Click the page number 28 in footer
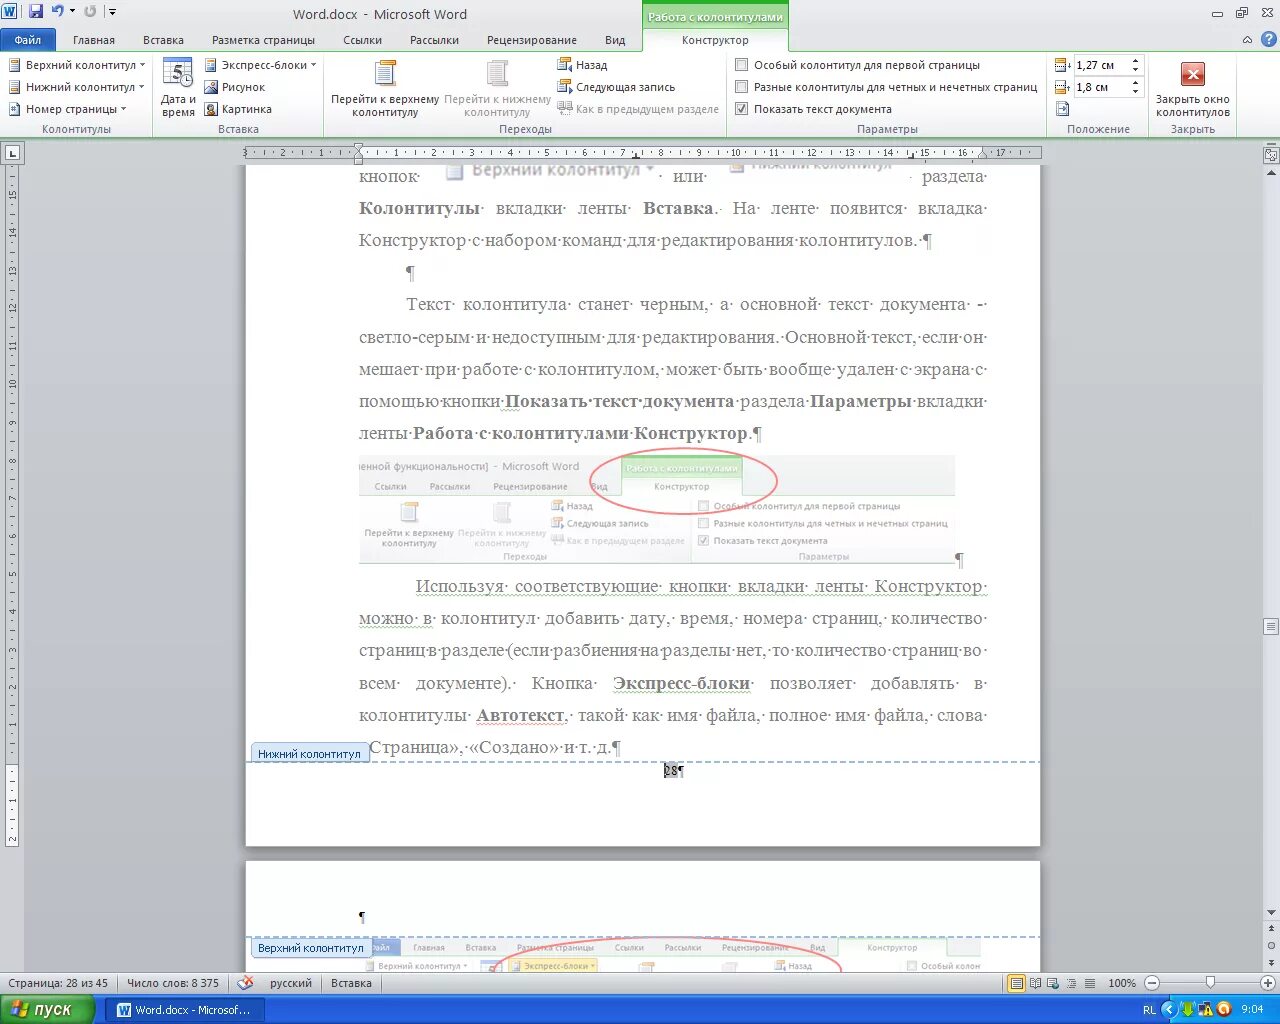 pos(671,771)
